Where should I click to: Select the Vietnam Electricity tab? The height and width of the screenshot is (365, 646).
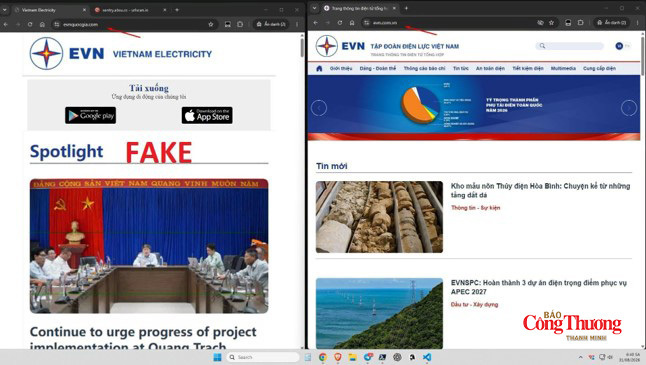click(46, 10)
